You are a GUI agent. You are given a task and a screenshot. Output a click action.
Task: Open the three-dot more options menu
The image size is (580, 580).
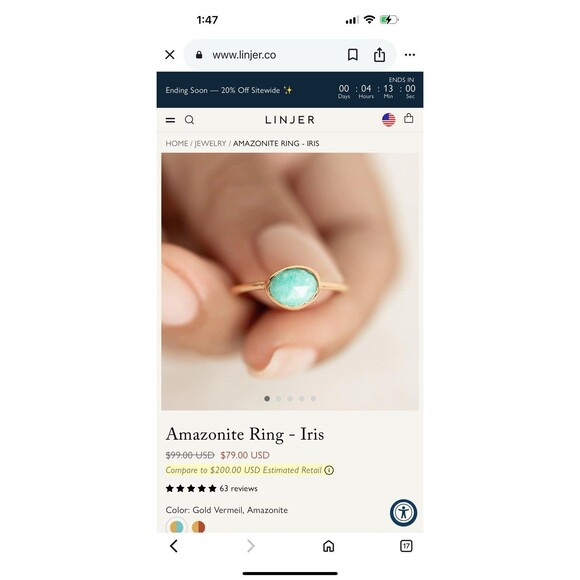[x=409, y=55]
